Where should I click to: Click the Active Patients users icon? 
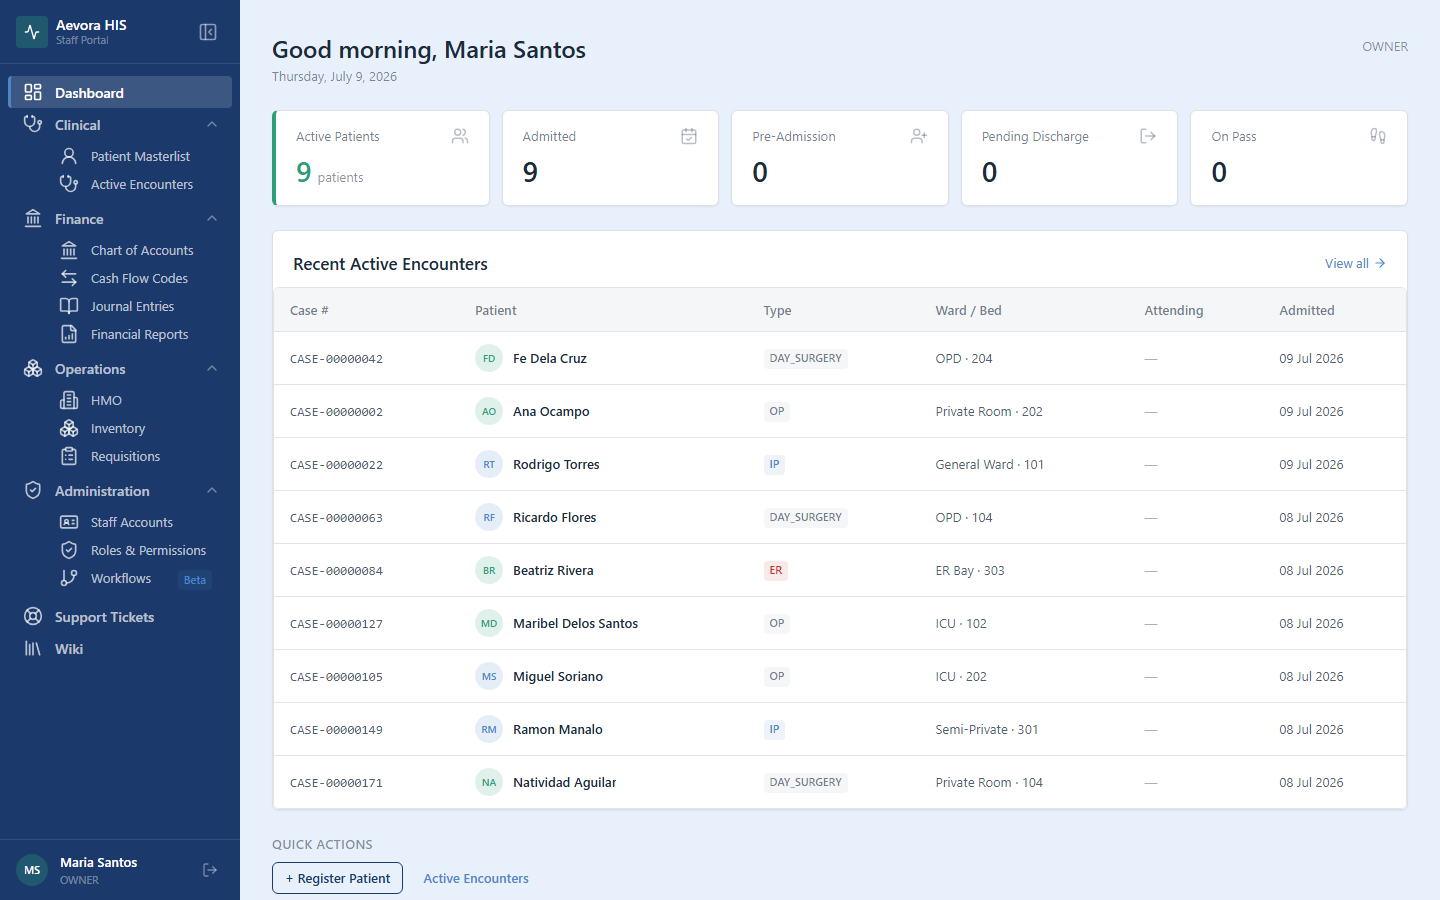[x=460, y=136]
